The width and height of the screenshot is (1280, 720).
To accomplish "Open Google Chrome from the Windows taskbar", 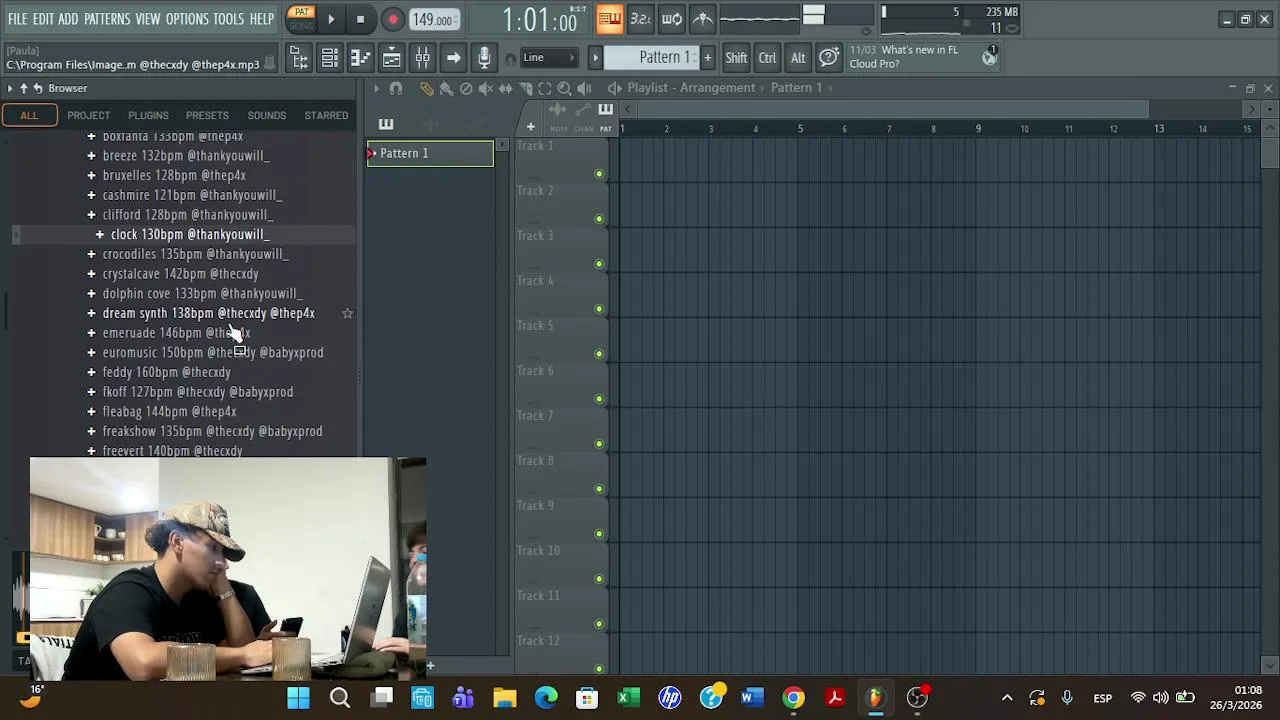I will 793,697.
